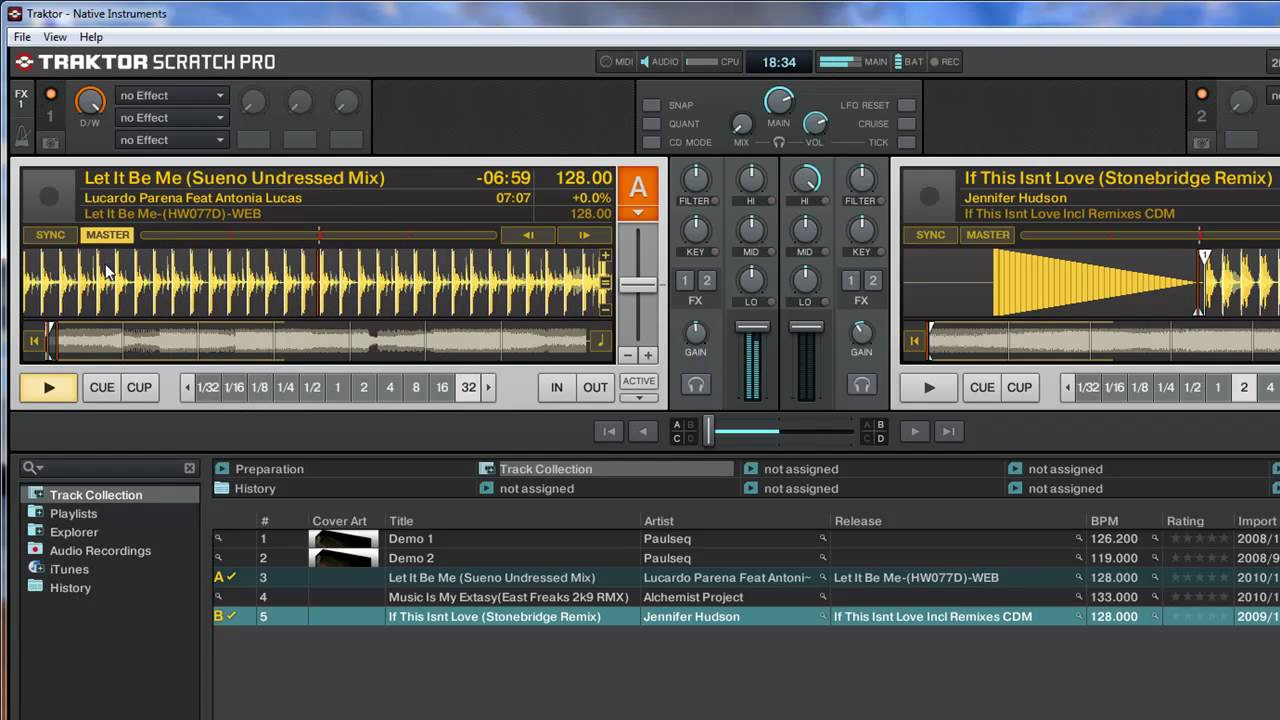Open the View menu
1280x720 pixels.
pos(55,37)
